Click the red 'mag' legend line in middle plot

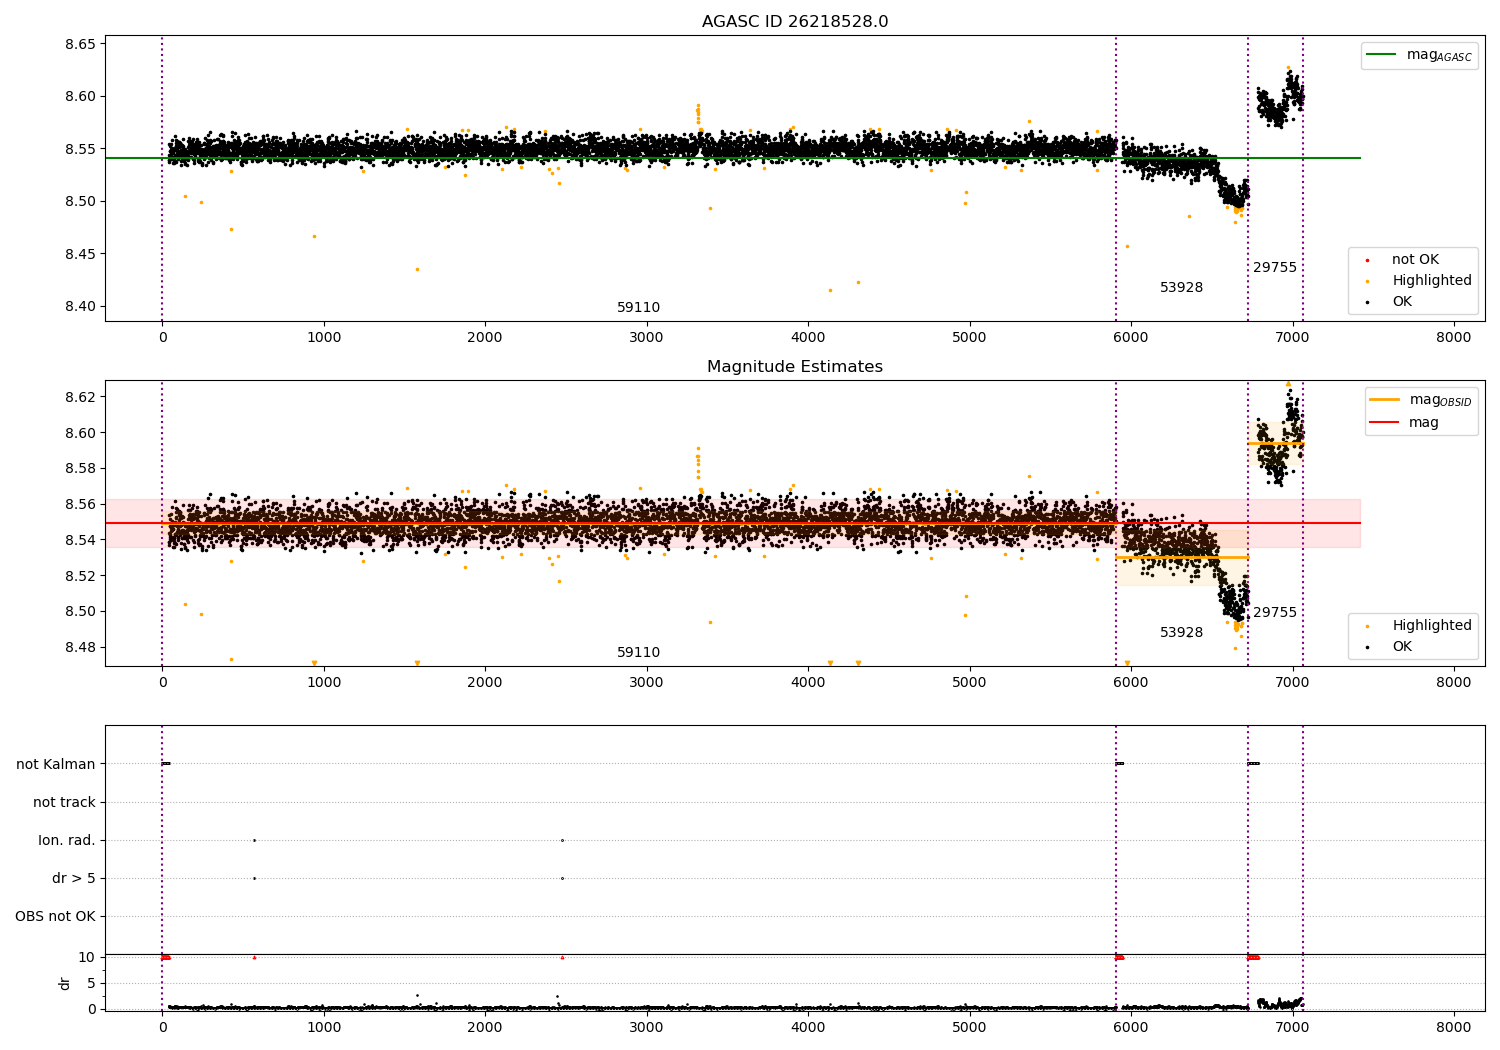click(x=1384, y=423)
